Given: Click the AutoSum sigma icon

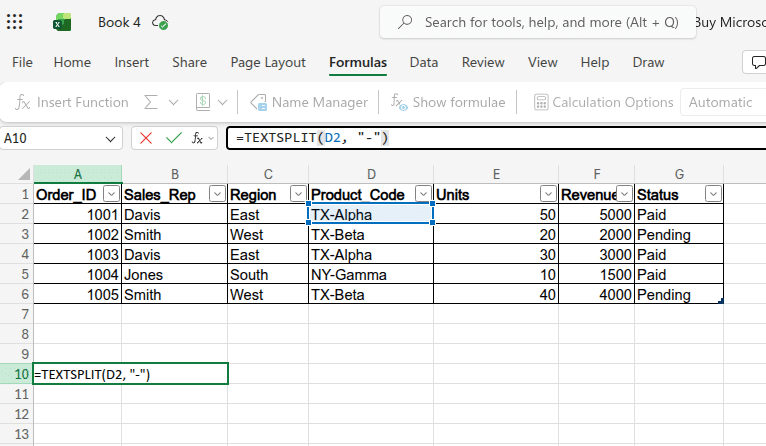Looking at the screenshot, I should pyautogui.click(x=151, y=102).
